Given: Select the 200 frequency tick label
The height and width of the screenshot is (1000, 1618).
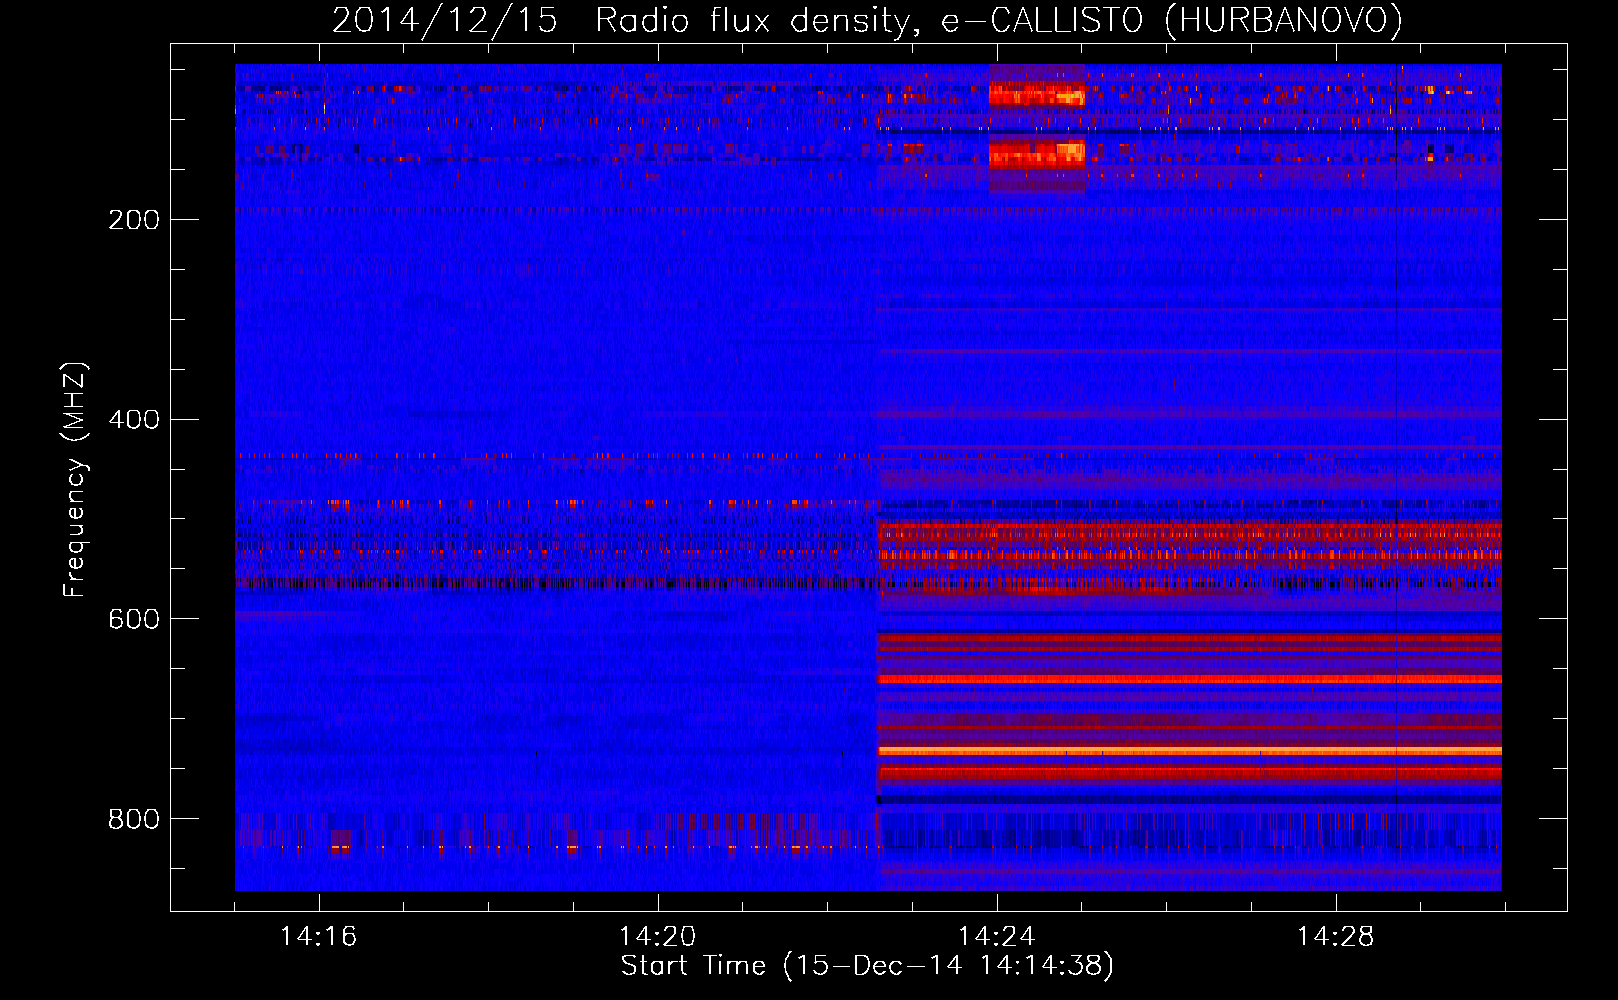Looking at the screenshot, I should (x=134, y=220).
